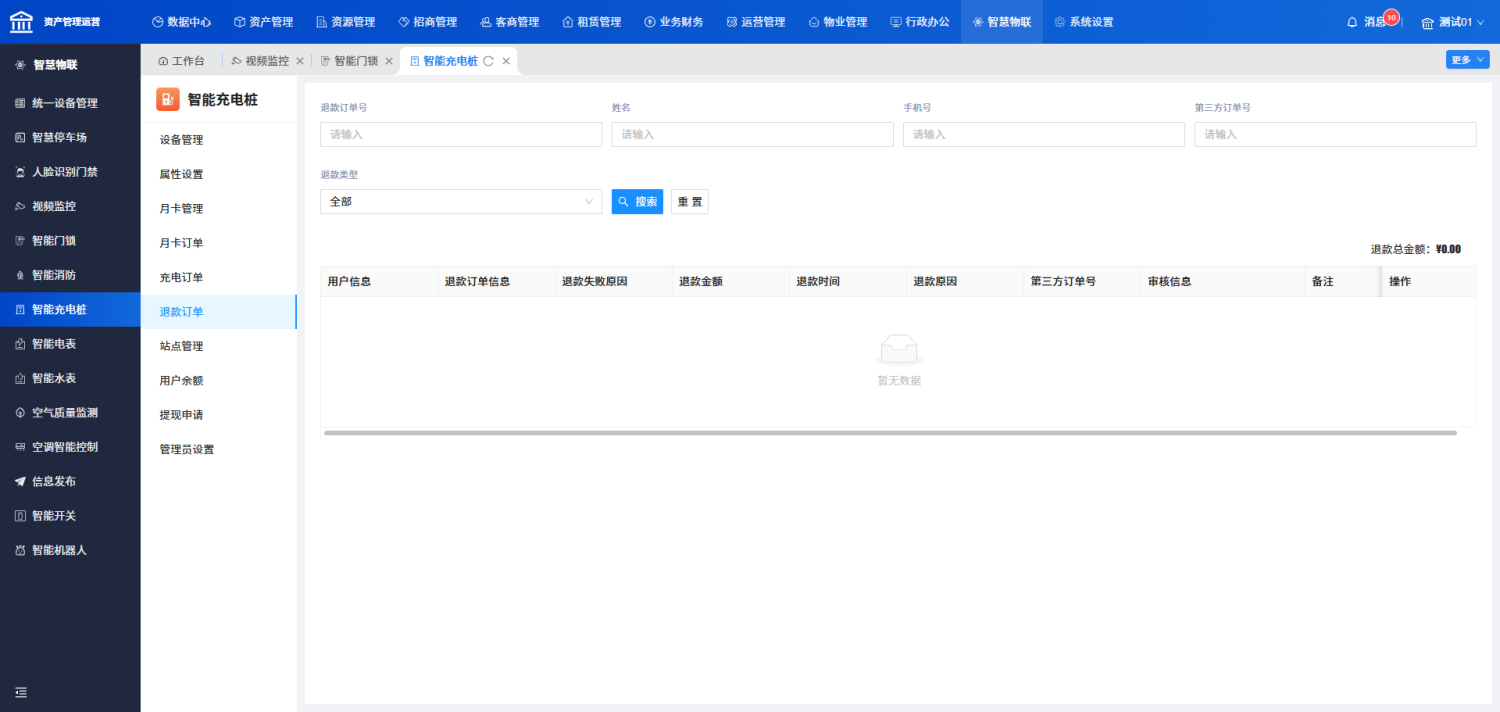Screen dimensions: 1500x712
Task: Open 月卡管理 submenu item
Action: click(219, 208)
